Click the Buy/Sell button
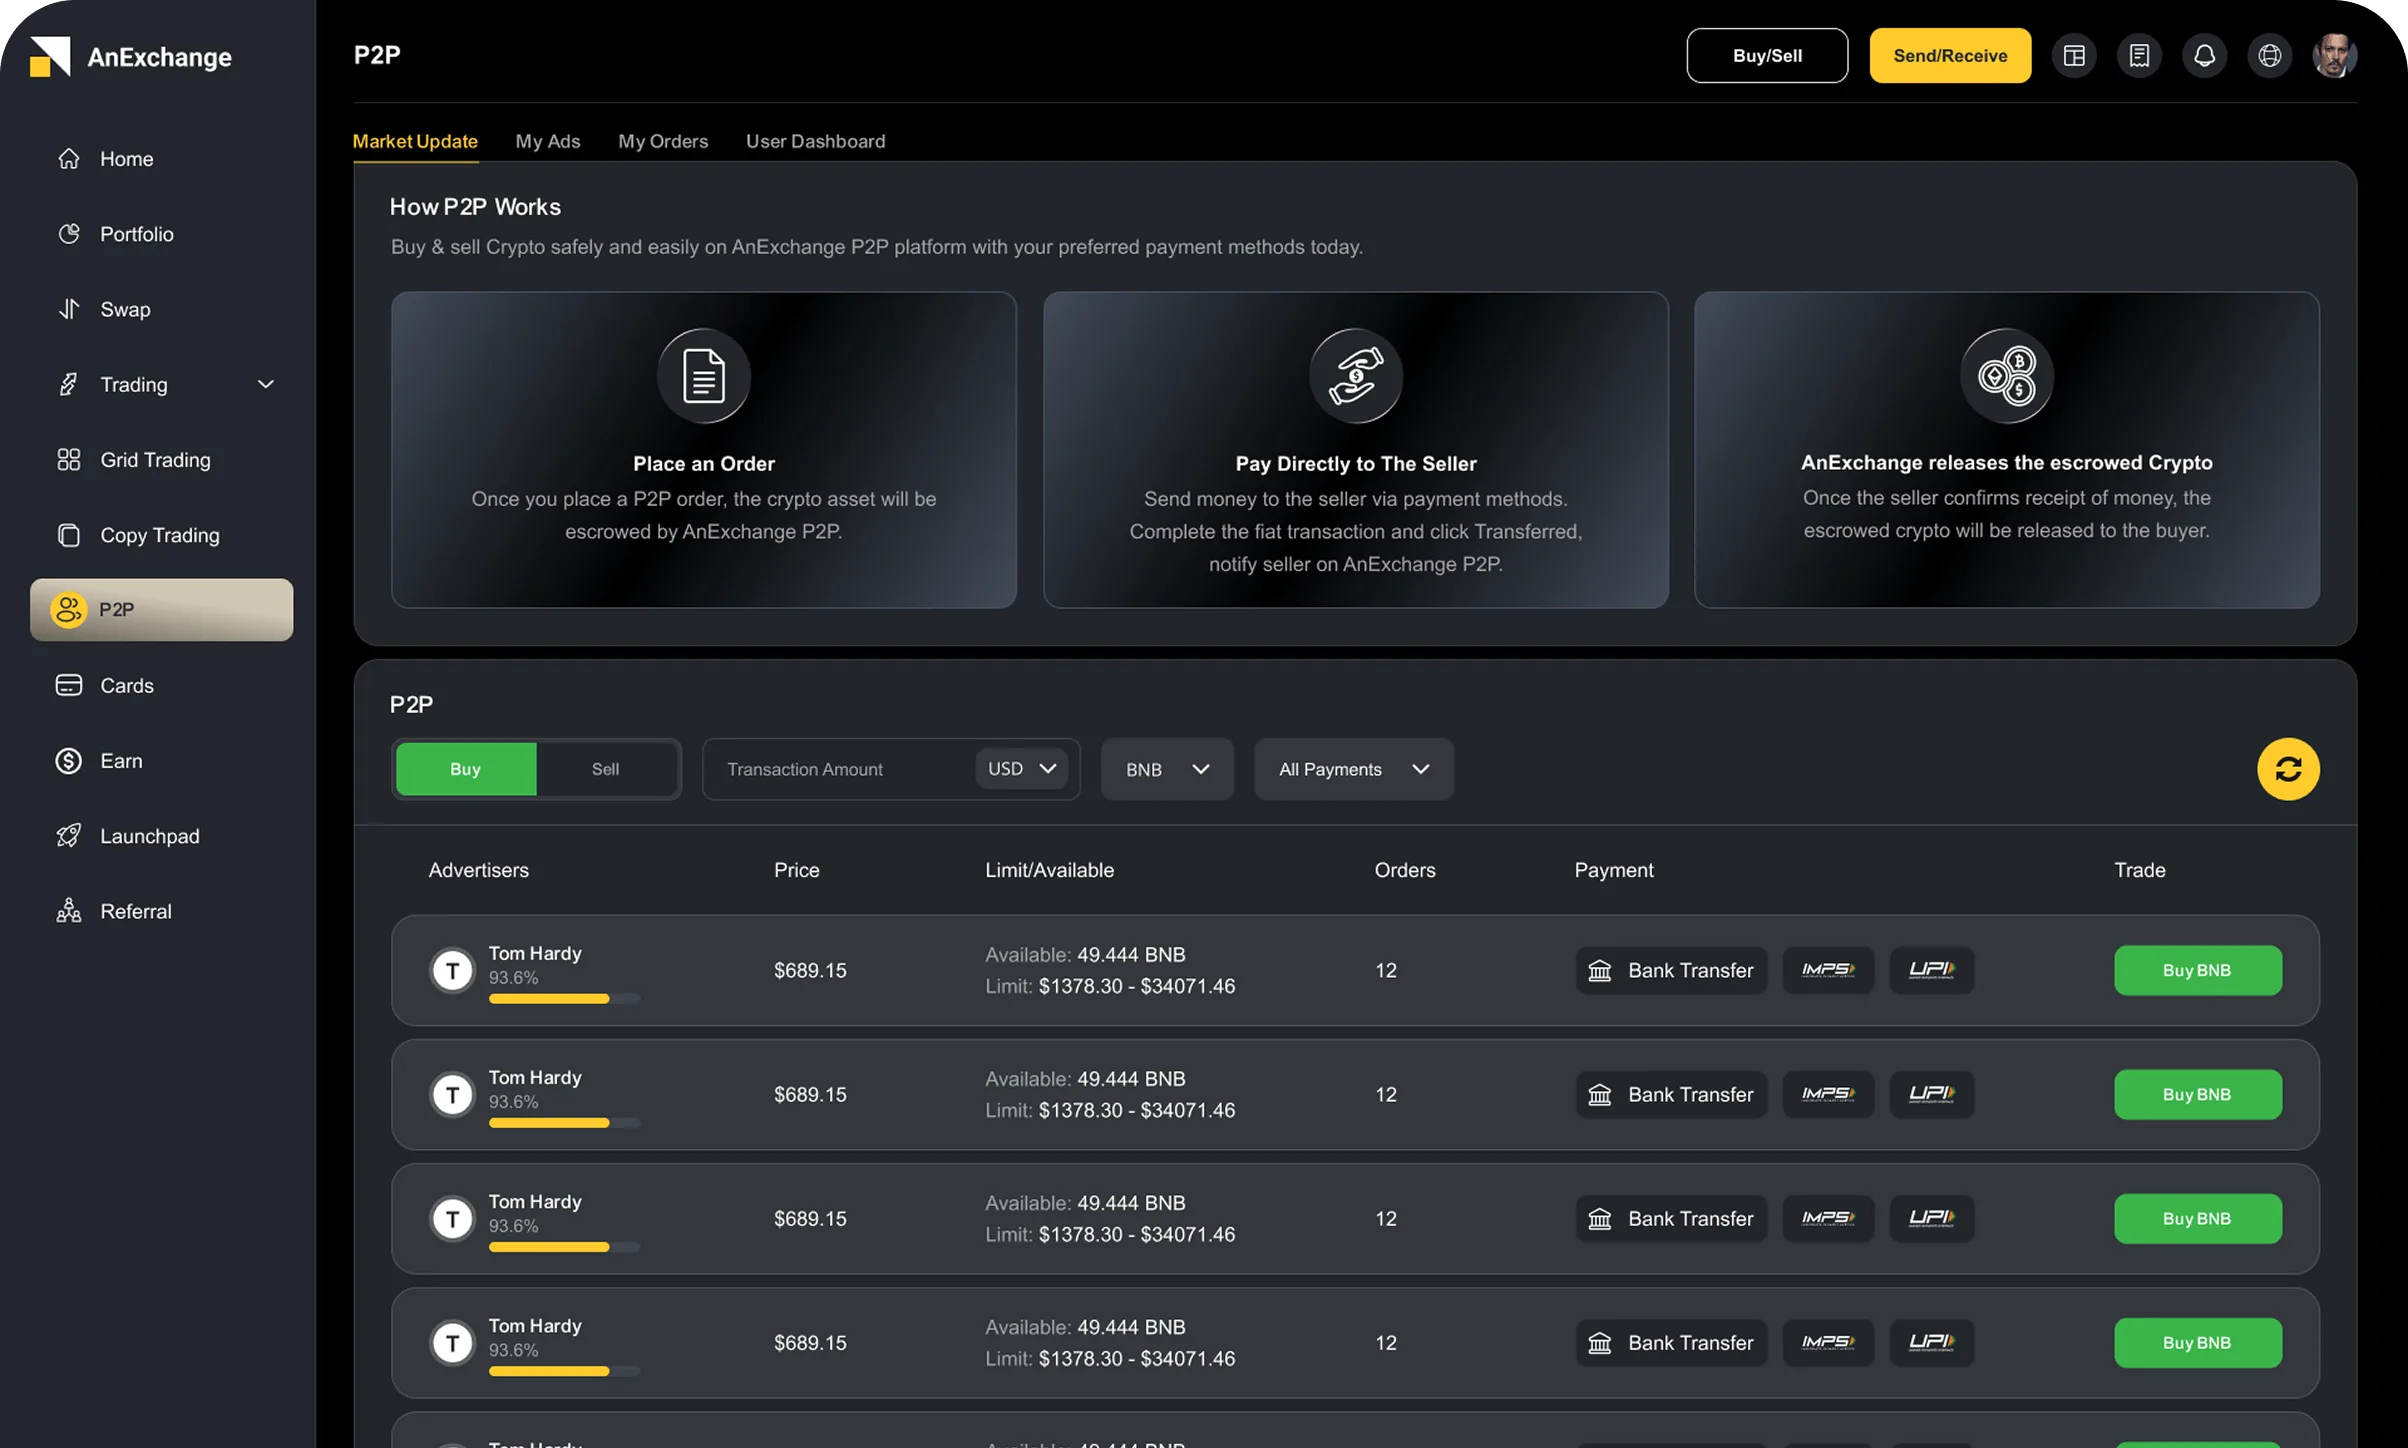This screenshot has height=1448, width=2408. [x=1766, y=55]
